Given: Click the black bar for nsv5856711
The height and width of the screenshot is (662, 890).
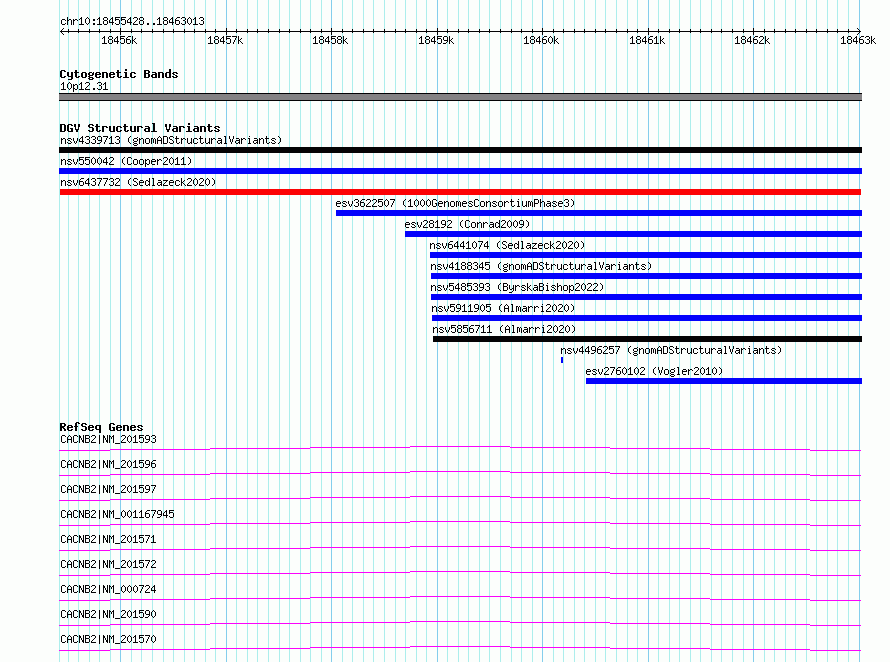Looking at the screenshot, I should pos(648,339).
